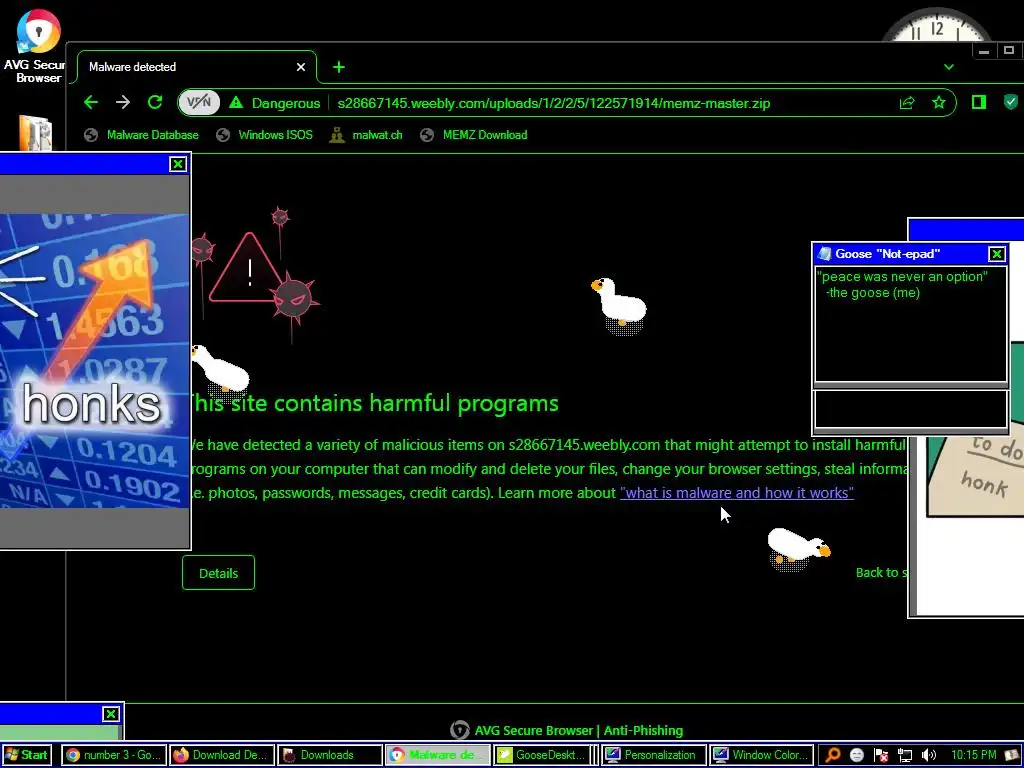Close the Goose Not-epad window
The image size is (1024, 768).
click(x=997, y=253)
